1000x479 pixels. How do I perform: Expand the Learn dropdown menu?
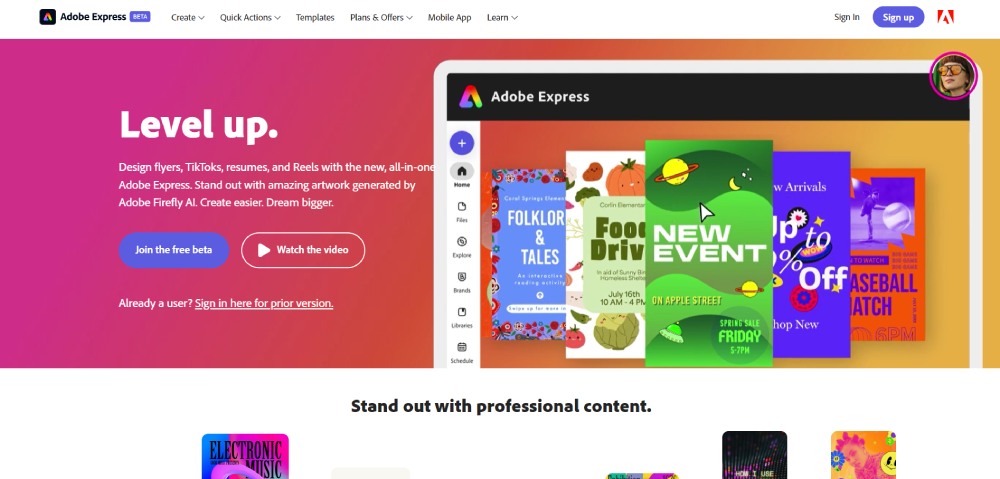[502, 18]
